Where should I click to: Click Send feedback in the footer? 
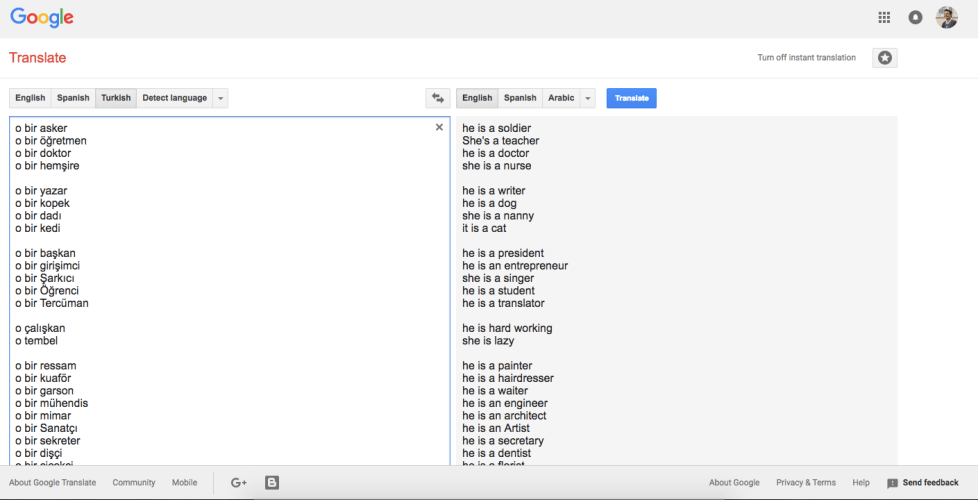tap(922, 483)
